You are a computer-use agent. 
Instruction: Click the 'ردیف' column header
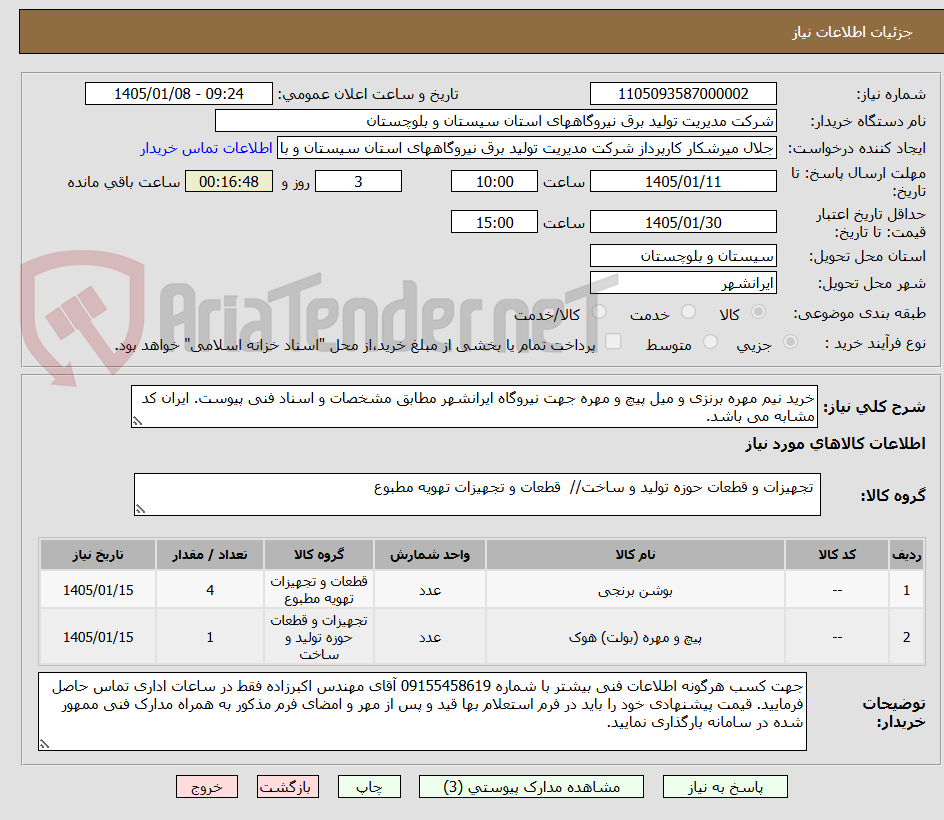click(906, 554)
